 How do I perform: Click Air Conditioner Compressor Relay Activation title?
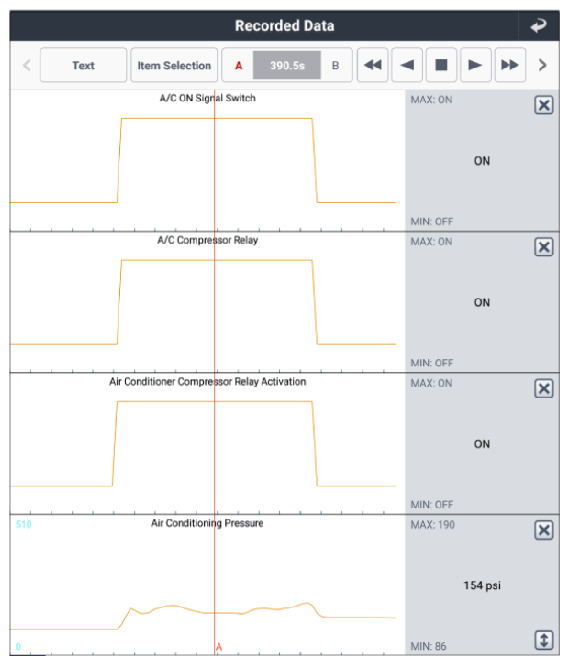pos(208,382)
